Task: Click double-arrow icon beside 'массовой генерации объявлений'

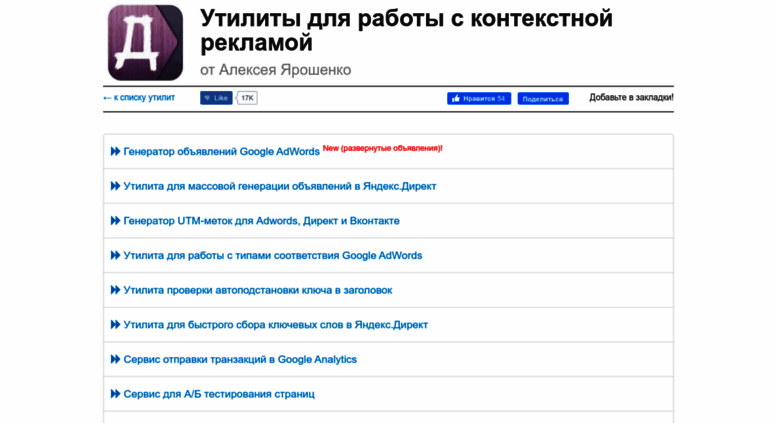Action: 115,186
